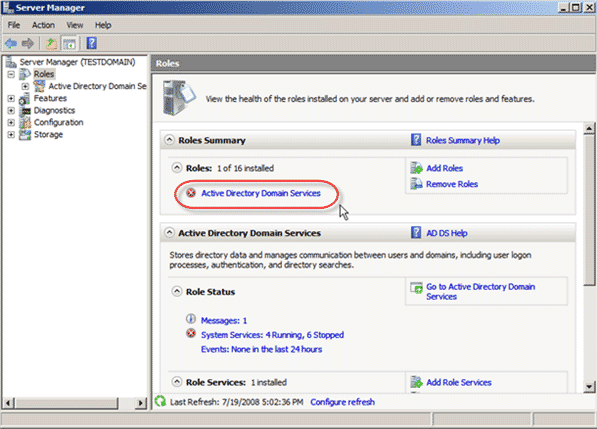Open the Help menu

pyautogui.click(x=103, y=25)
